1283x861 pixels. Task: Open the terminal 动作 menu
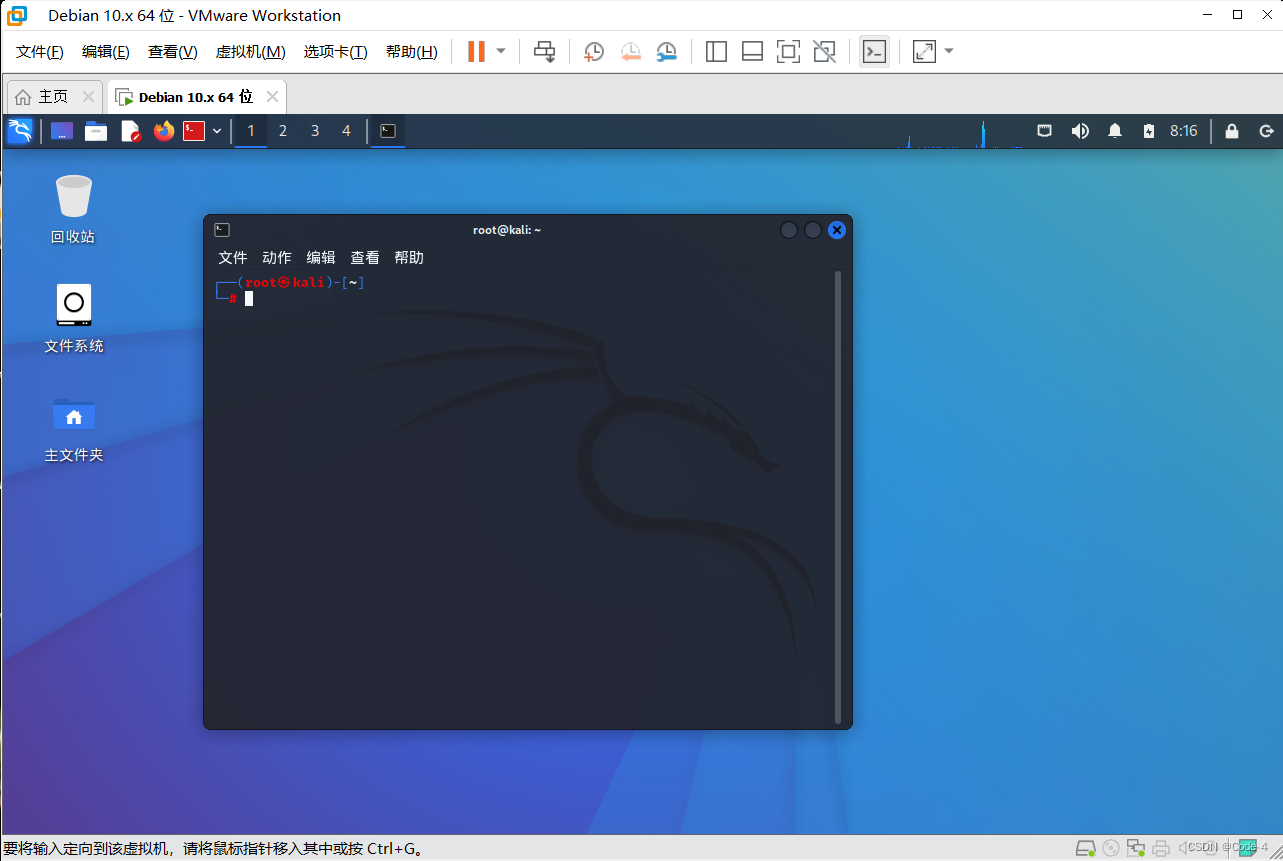click(277, 258)
